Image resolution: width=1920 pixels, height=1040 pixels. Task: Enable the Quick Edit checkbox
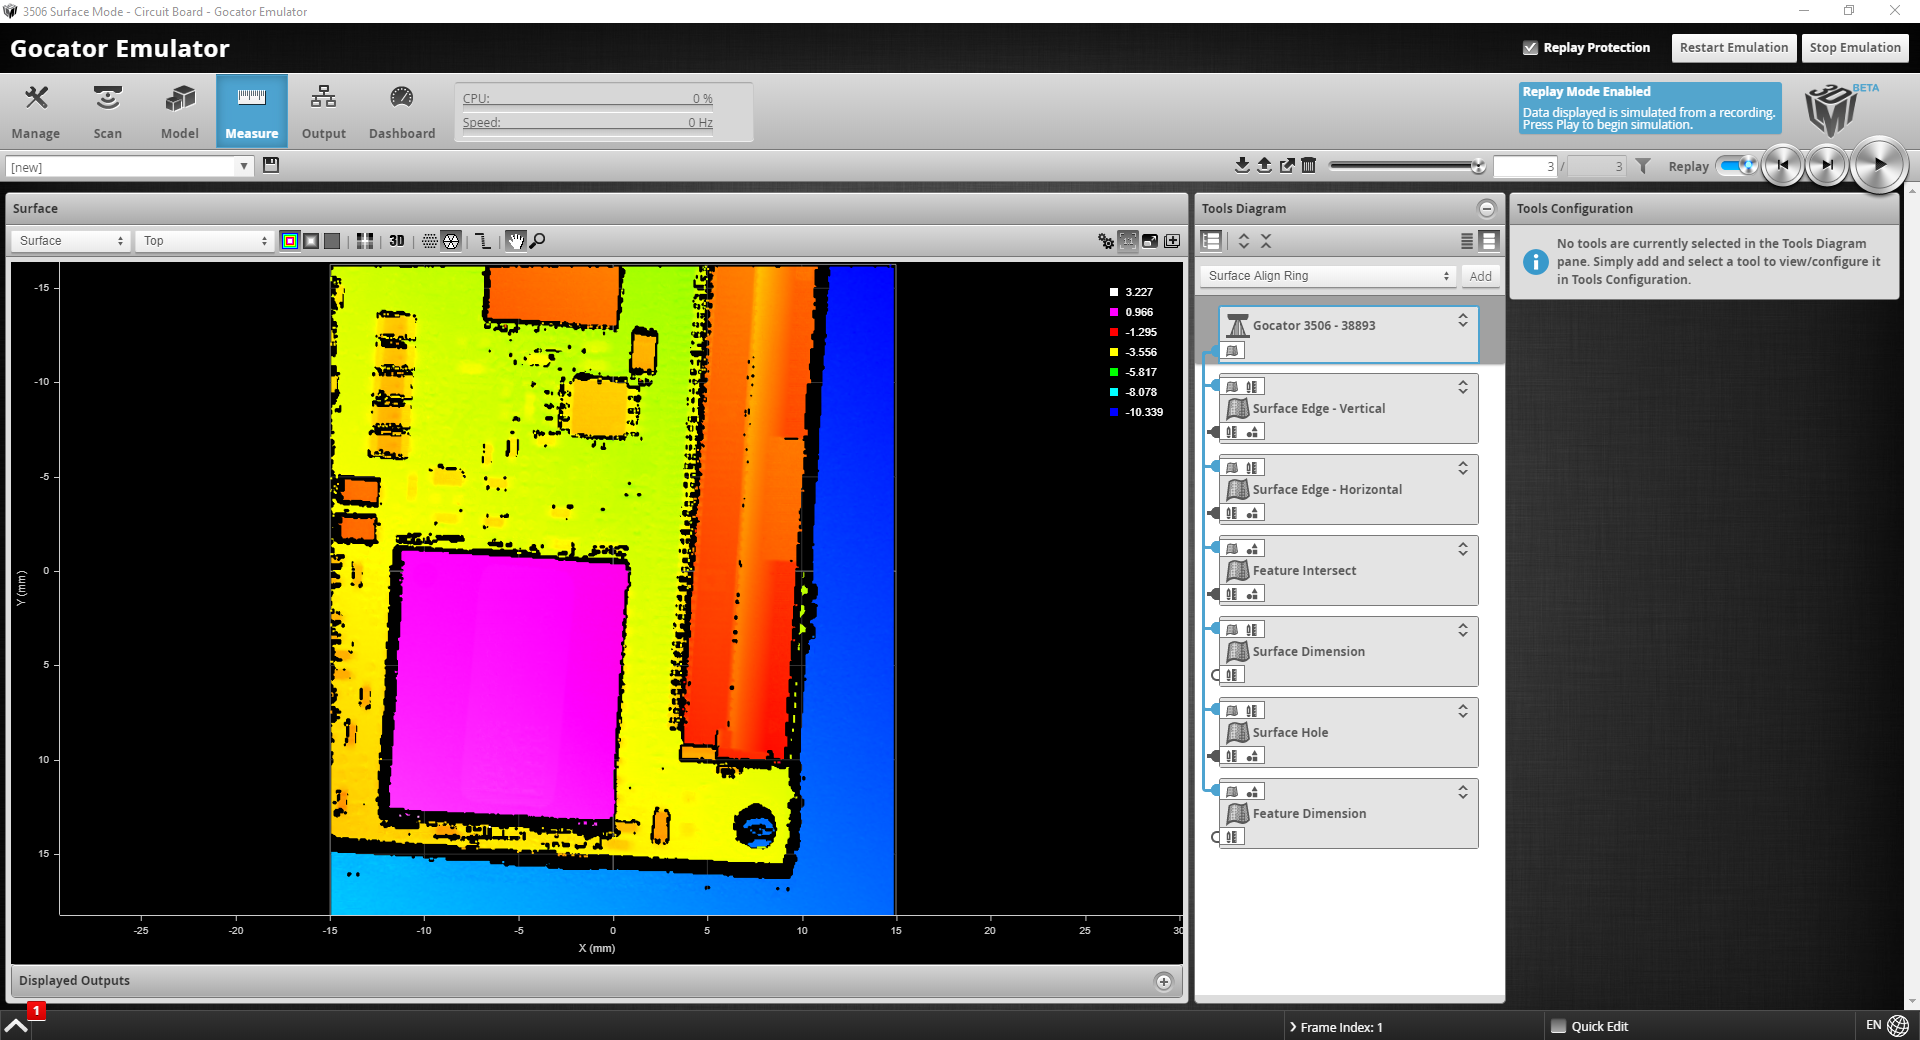click(1558, 1026)
